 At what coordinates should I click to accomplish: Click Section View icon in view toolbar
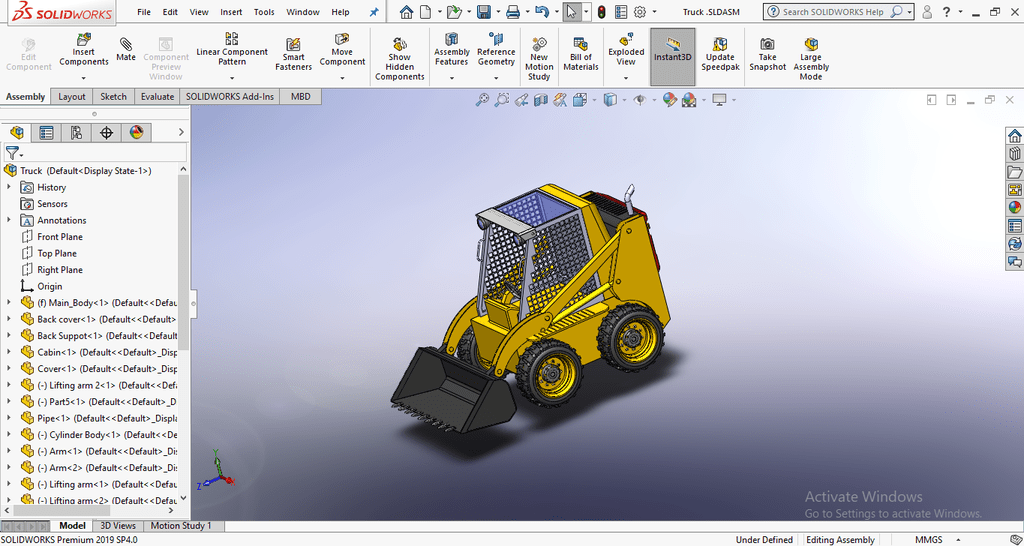541,100
